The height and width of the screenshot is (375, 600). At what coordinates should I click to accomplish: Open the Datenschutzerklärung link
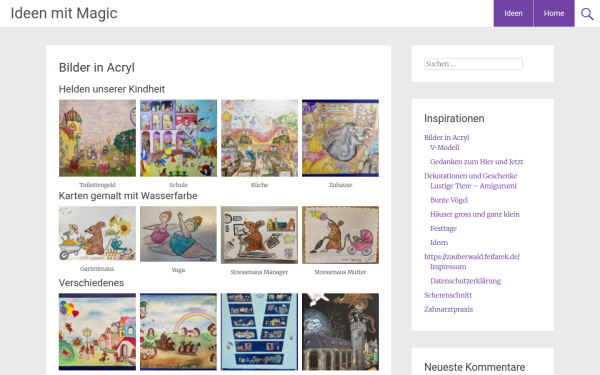465,281
